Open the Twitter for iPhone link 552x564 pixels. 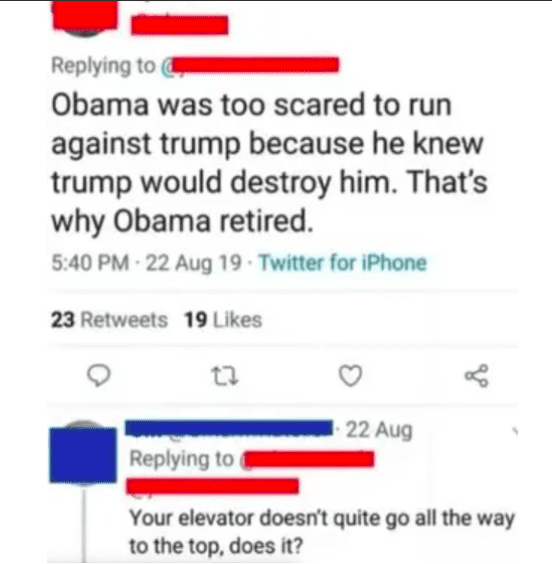coord(343,263)
